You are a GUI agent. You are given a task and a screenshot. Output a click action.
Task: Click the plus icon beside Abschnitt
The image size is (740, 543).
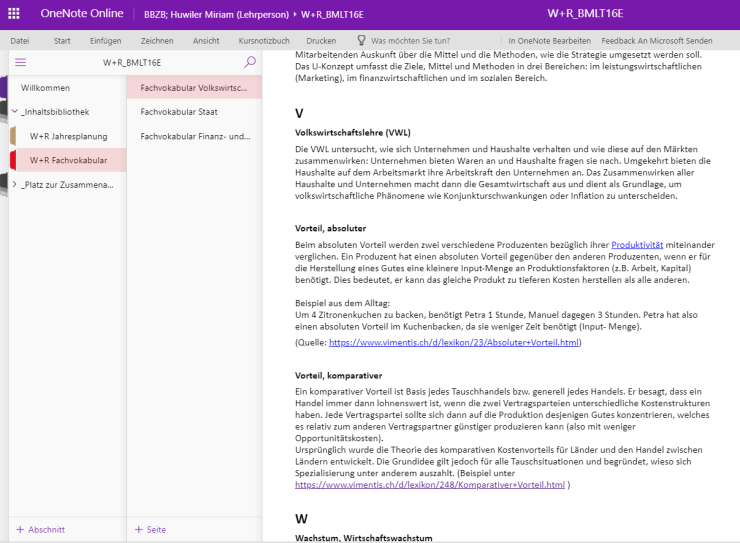(x=20, y=530)
